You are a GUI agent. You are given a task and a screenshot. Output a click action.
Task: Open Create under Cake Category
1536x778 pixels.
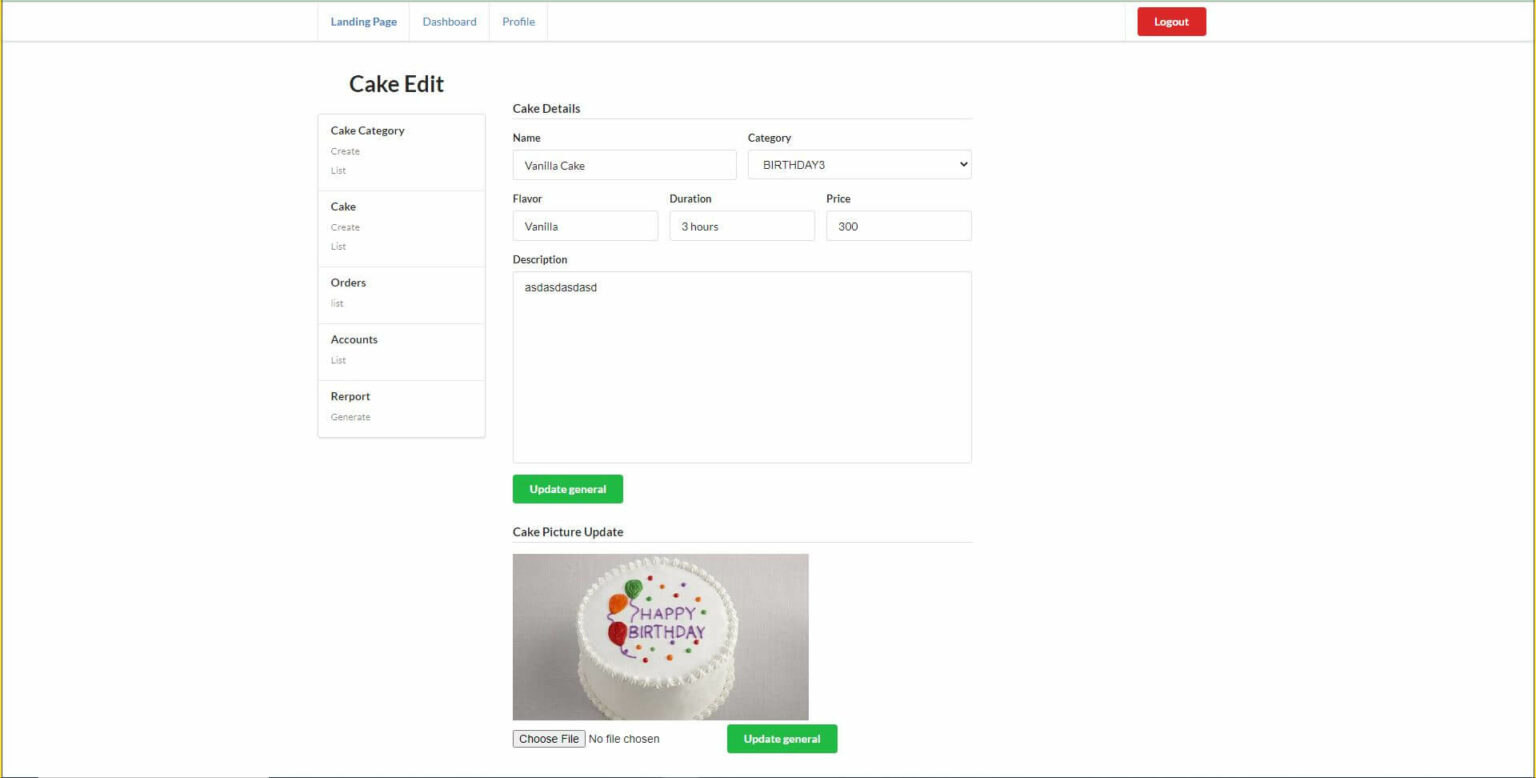point(344,151)
